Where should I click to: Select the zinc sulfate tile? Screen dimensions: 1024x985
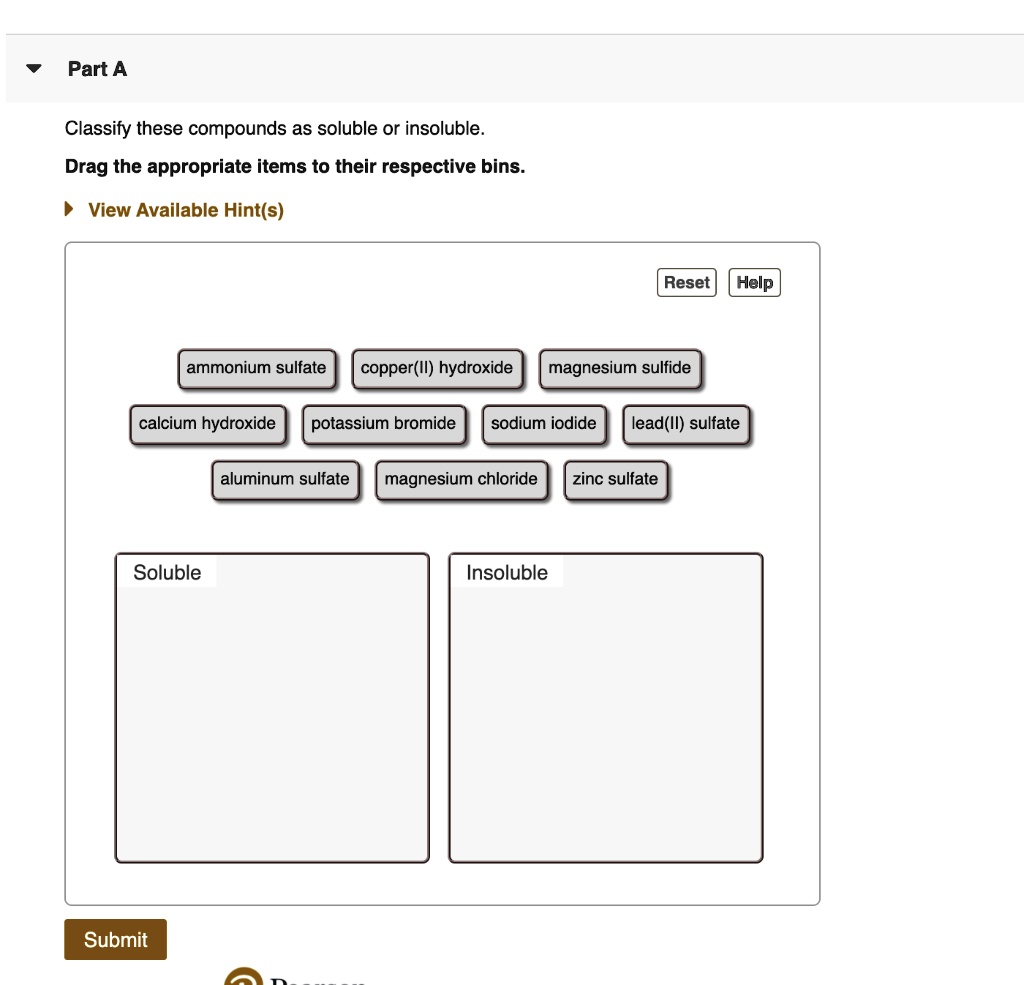616,479
